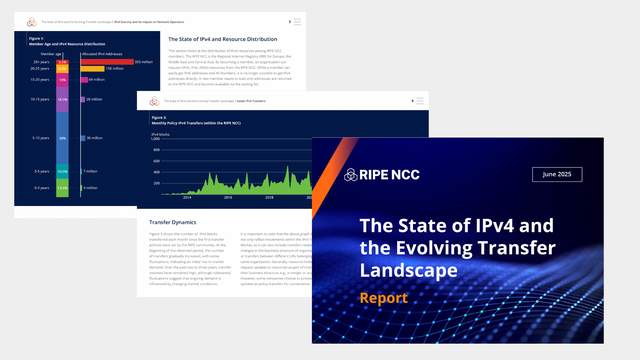This screenshot has width=640, height=360.
Task: Click the 2014 x-axis label
Action: tap(187, 198)
